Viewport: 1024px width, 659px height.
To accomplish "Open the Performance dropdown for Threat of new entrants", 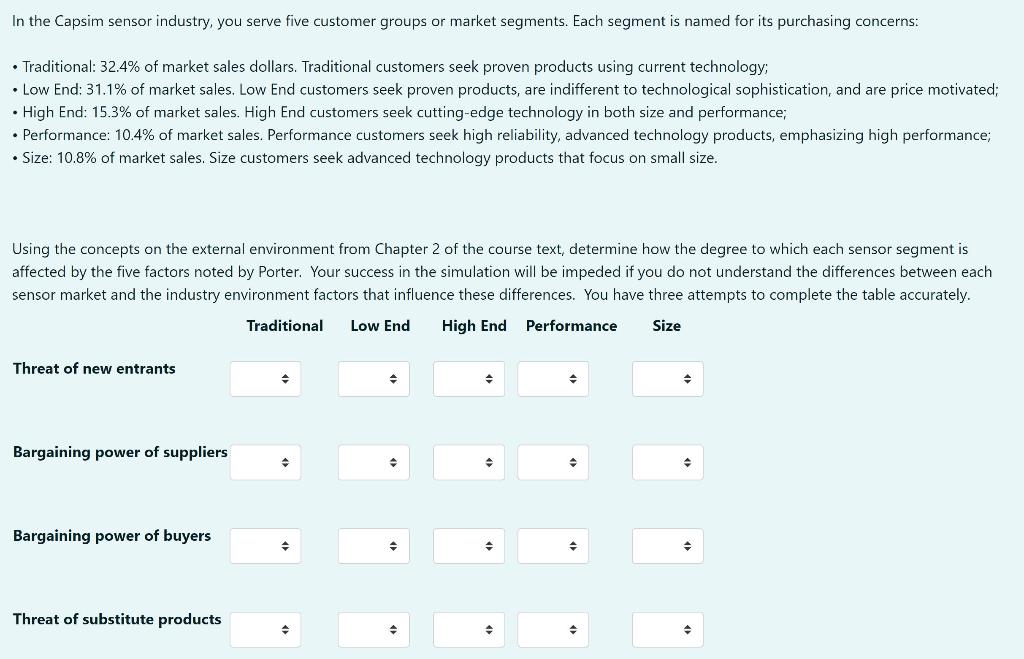I will [553, 378].
